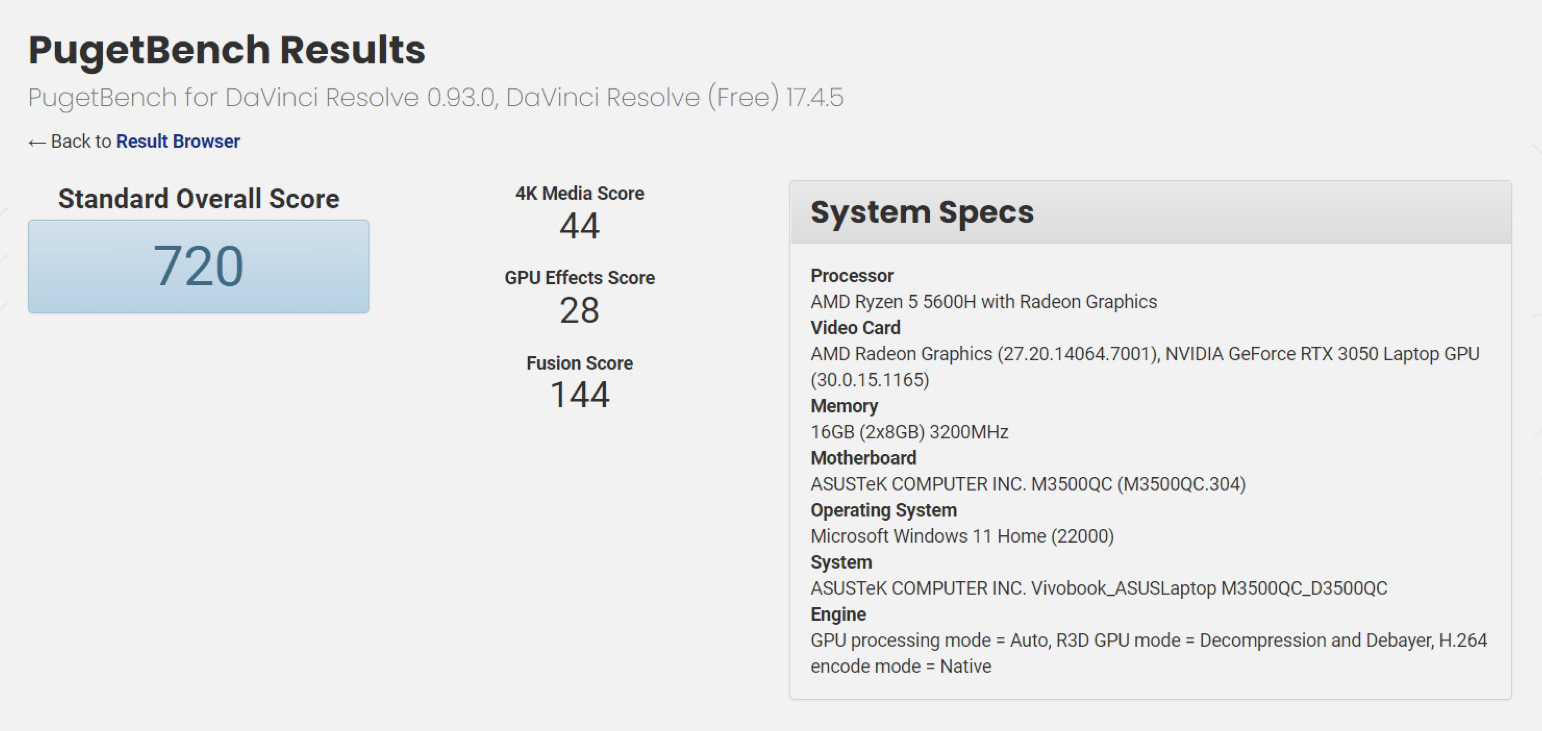Click the Engine label
The image size is (1542, 731).
(838, 614)
